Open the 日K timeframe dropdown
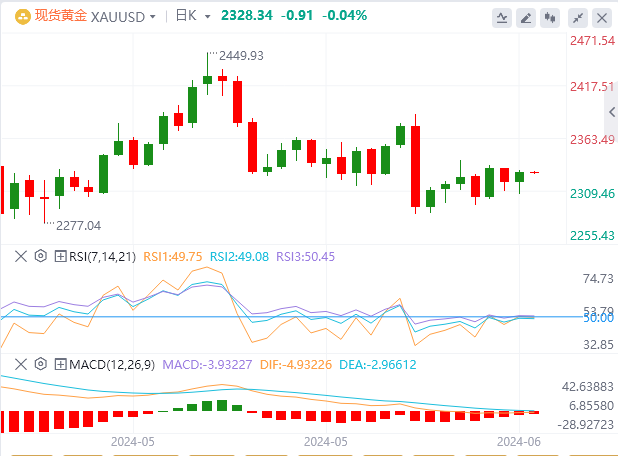The height and width of the screenshot is (456, 618). point(192,16)
